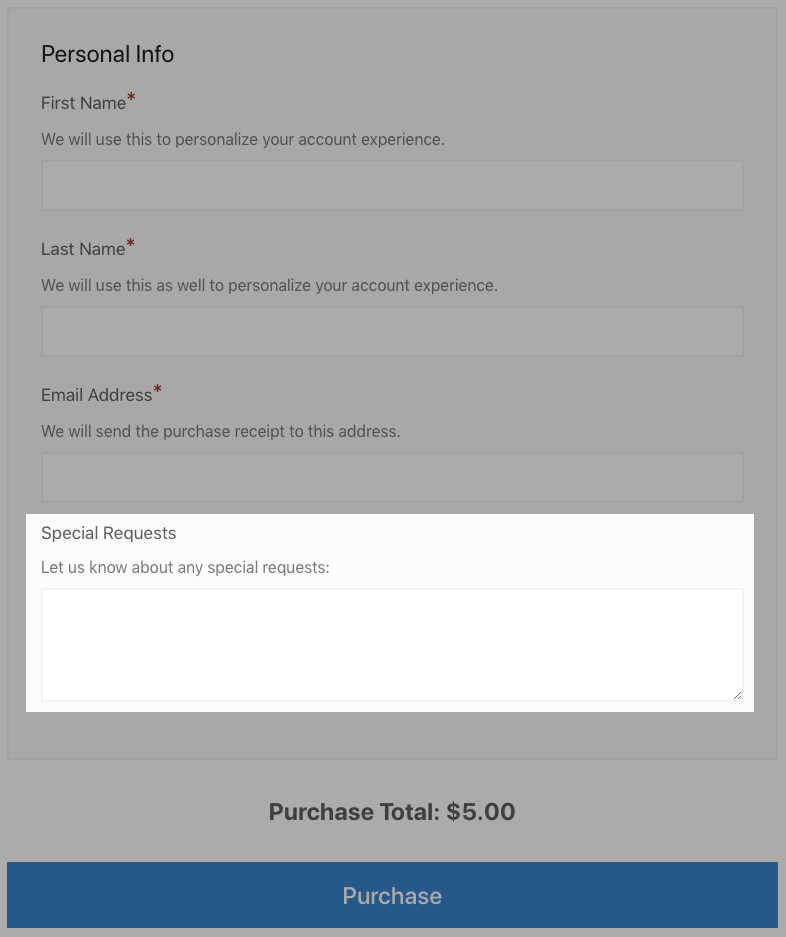
Task: Click the First Name input field
Action: coord(392,186)
